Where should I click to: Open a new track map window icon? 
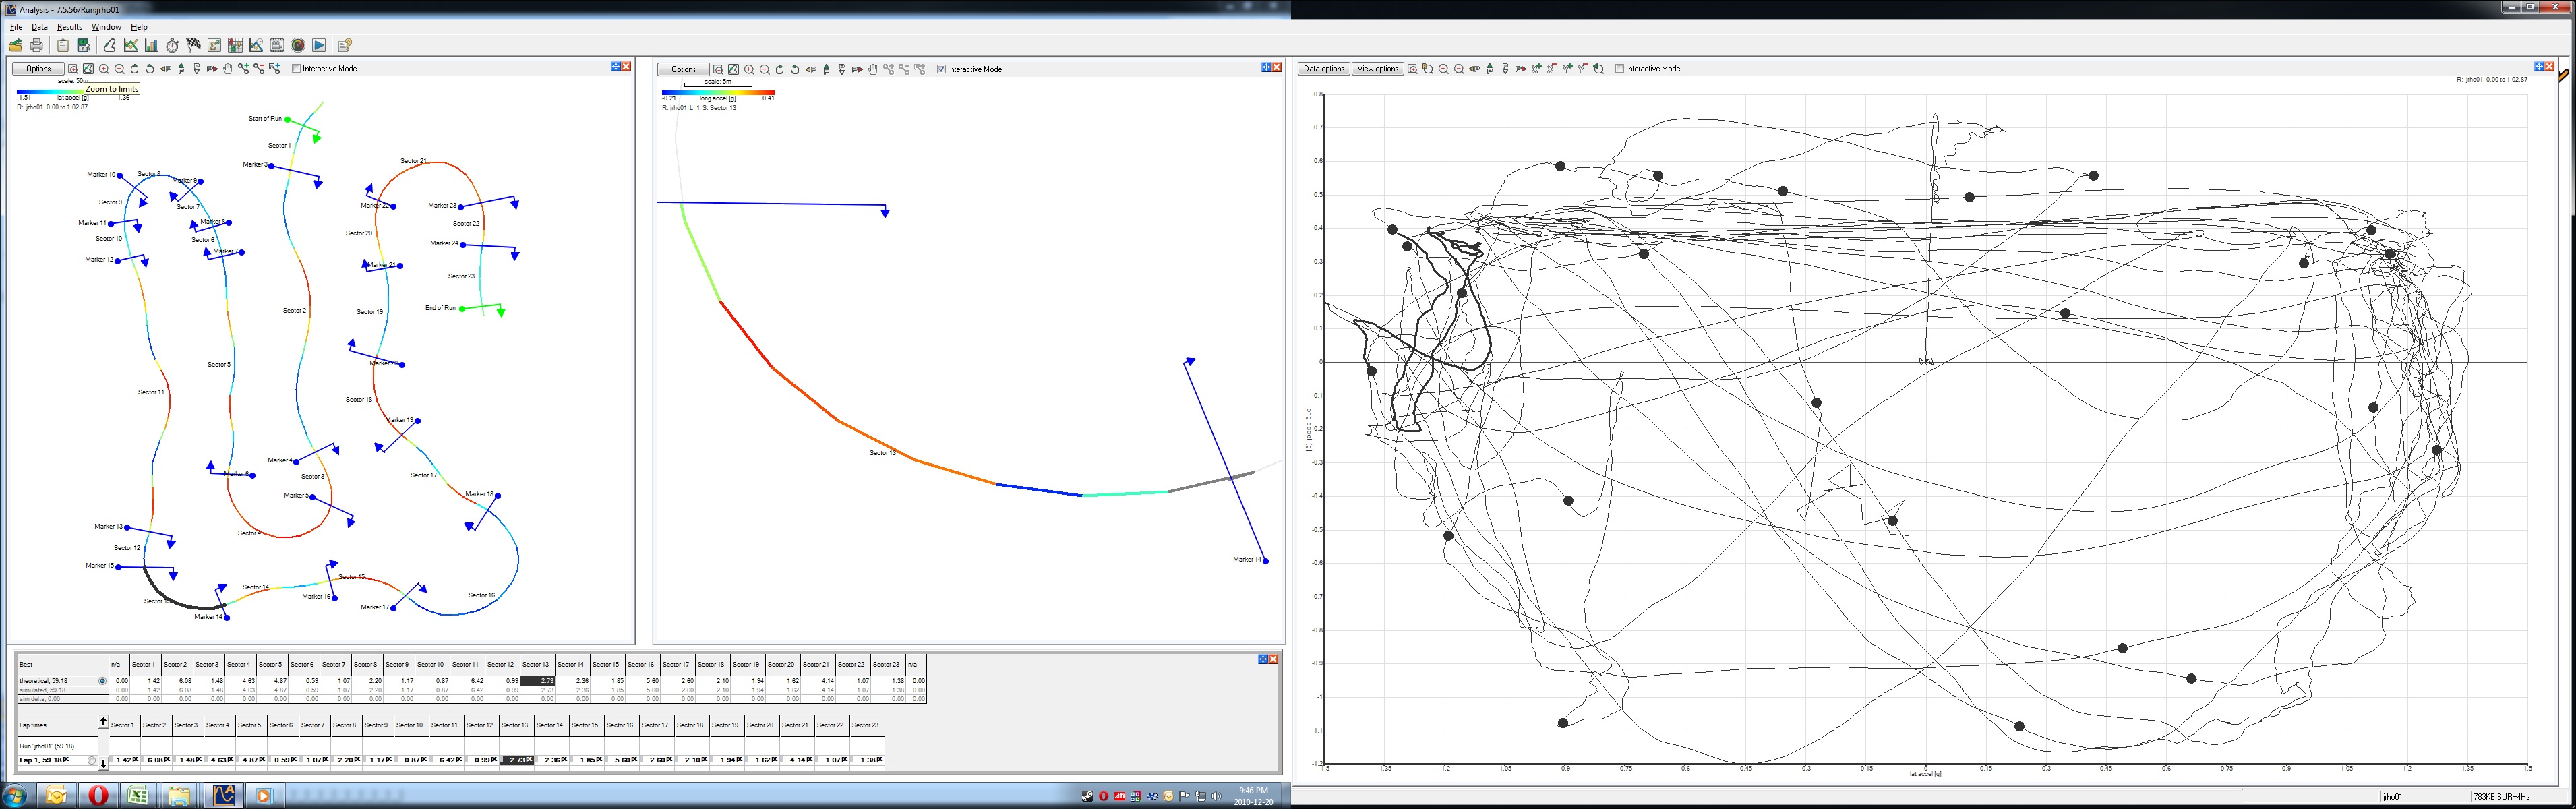(110, 46)
